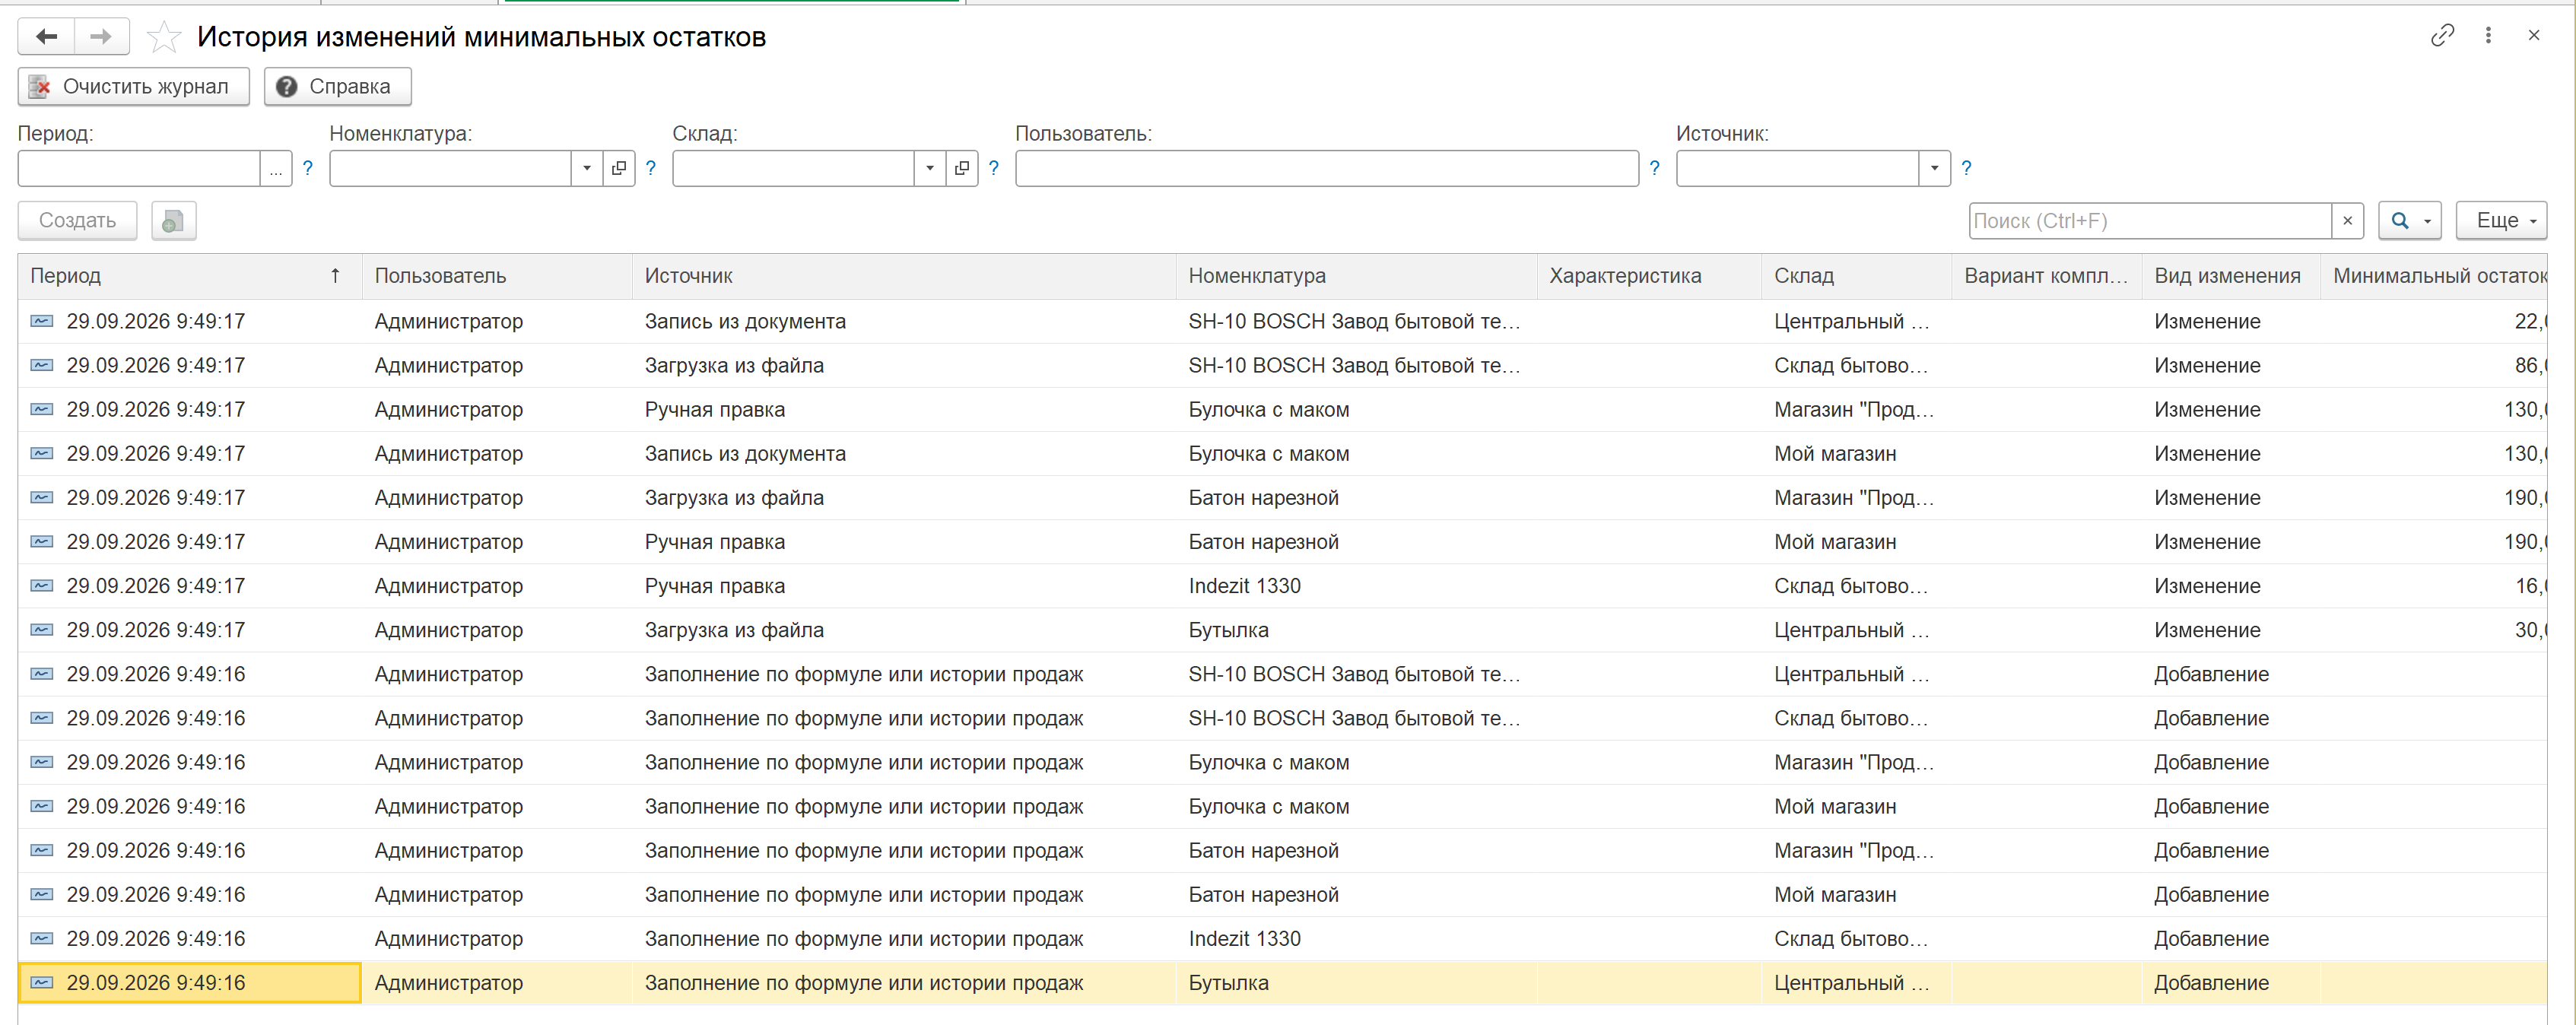
Task: Open Номенклатура selection form icon
Action: point(619,168)
